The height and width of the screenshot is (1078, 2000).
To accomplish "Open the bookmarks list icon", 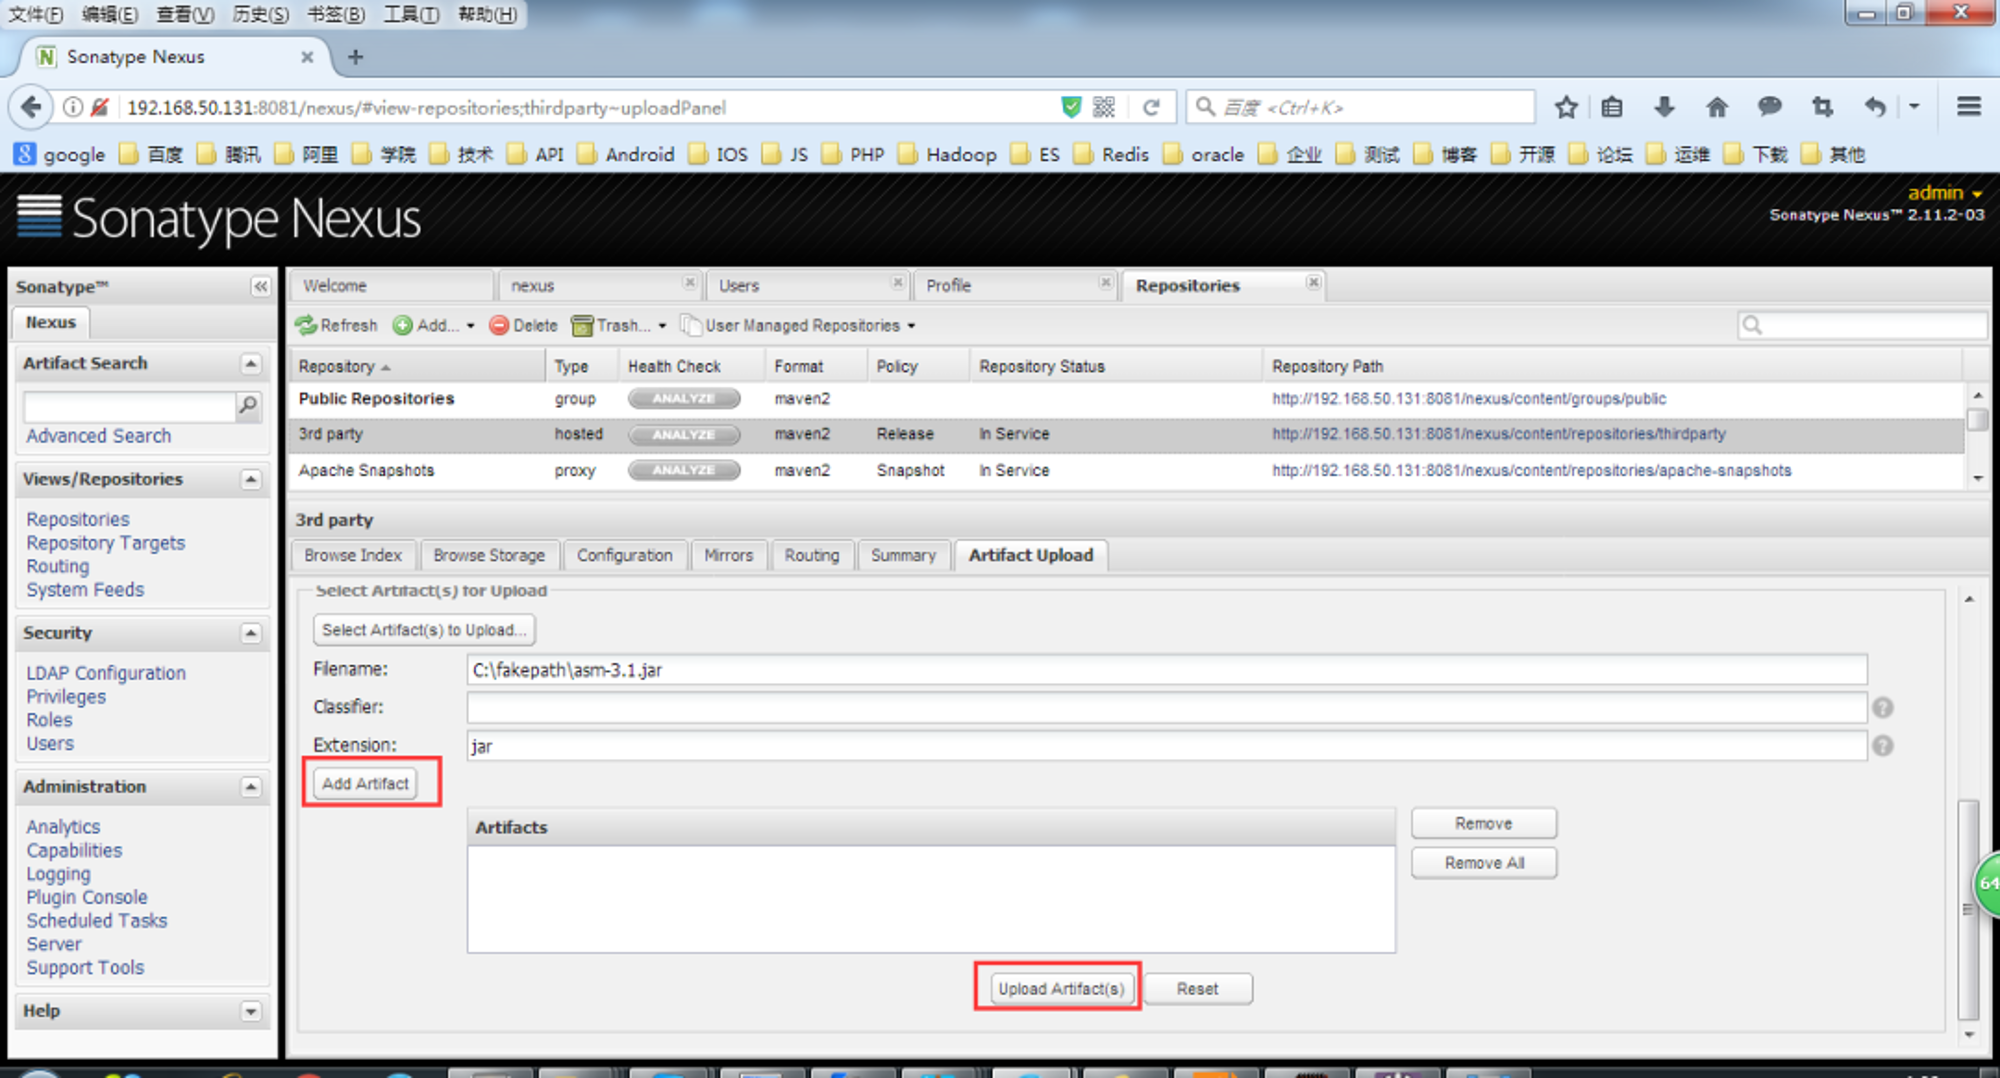I will pos(1611,107).
